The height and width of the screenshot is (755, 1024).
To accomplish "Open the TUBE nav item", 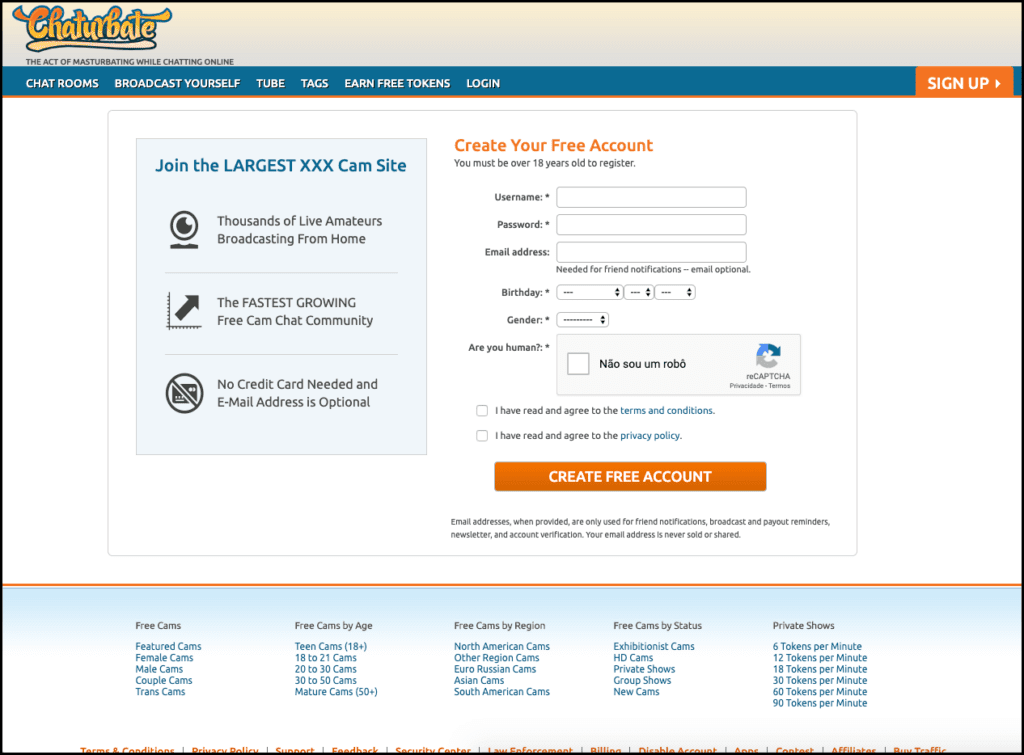I will [270, 84].
